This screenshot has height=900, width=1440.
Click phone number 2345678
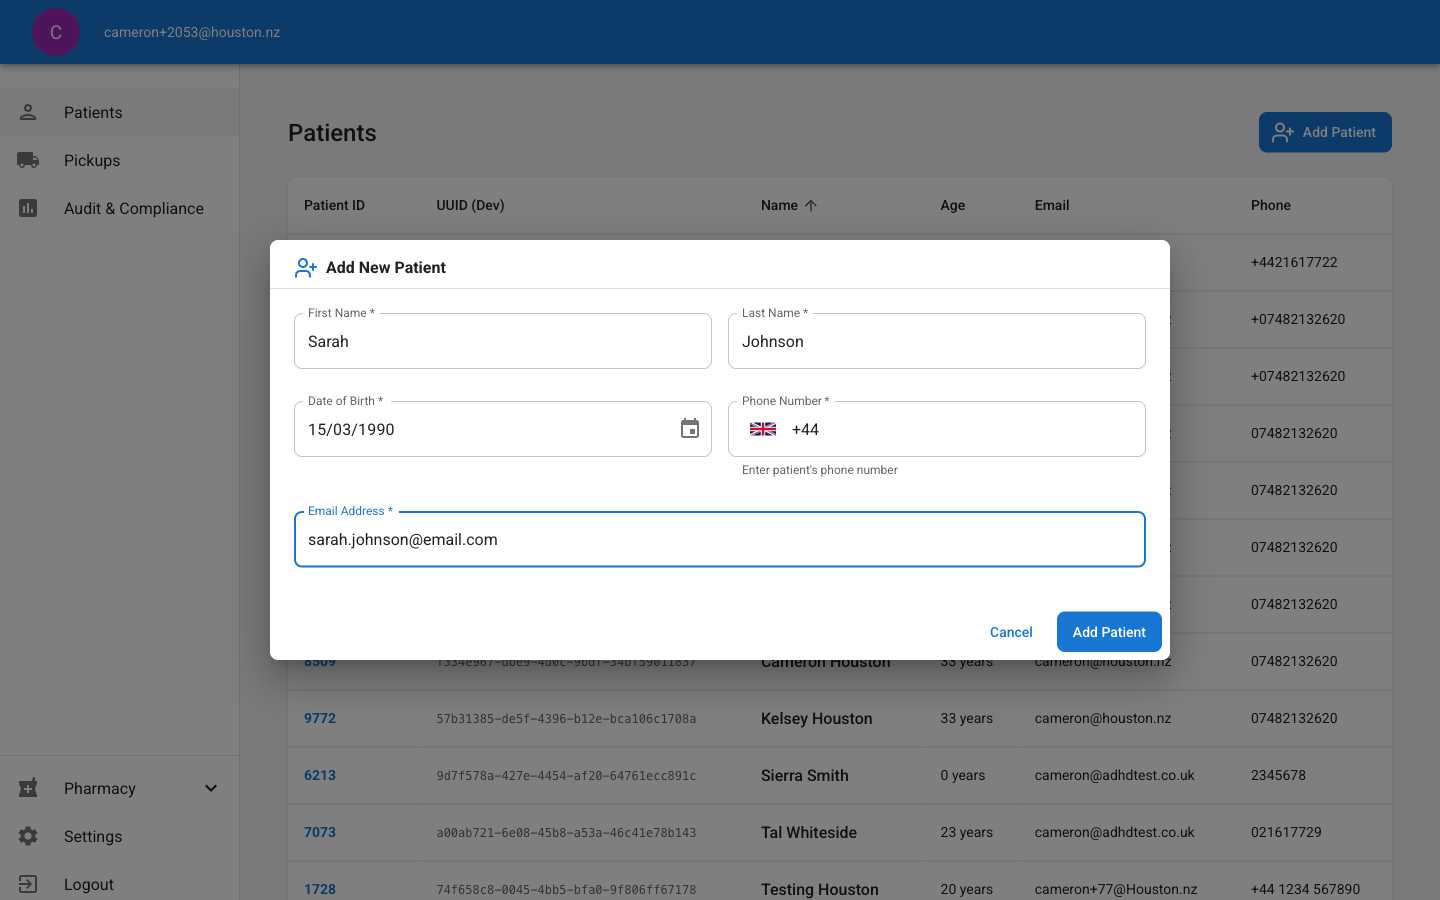pyautogui.click(x=1278, y=775)
